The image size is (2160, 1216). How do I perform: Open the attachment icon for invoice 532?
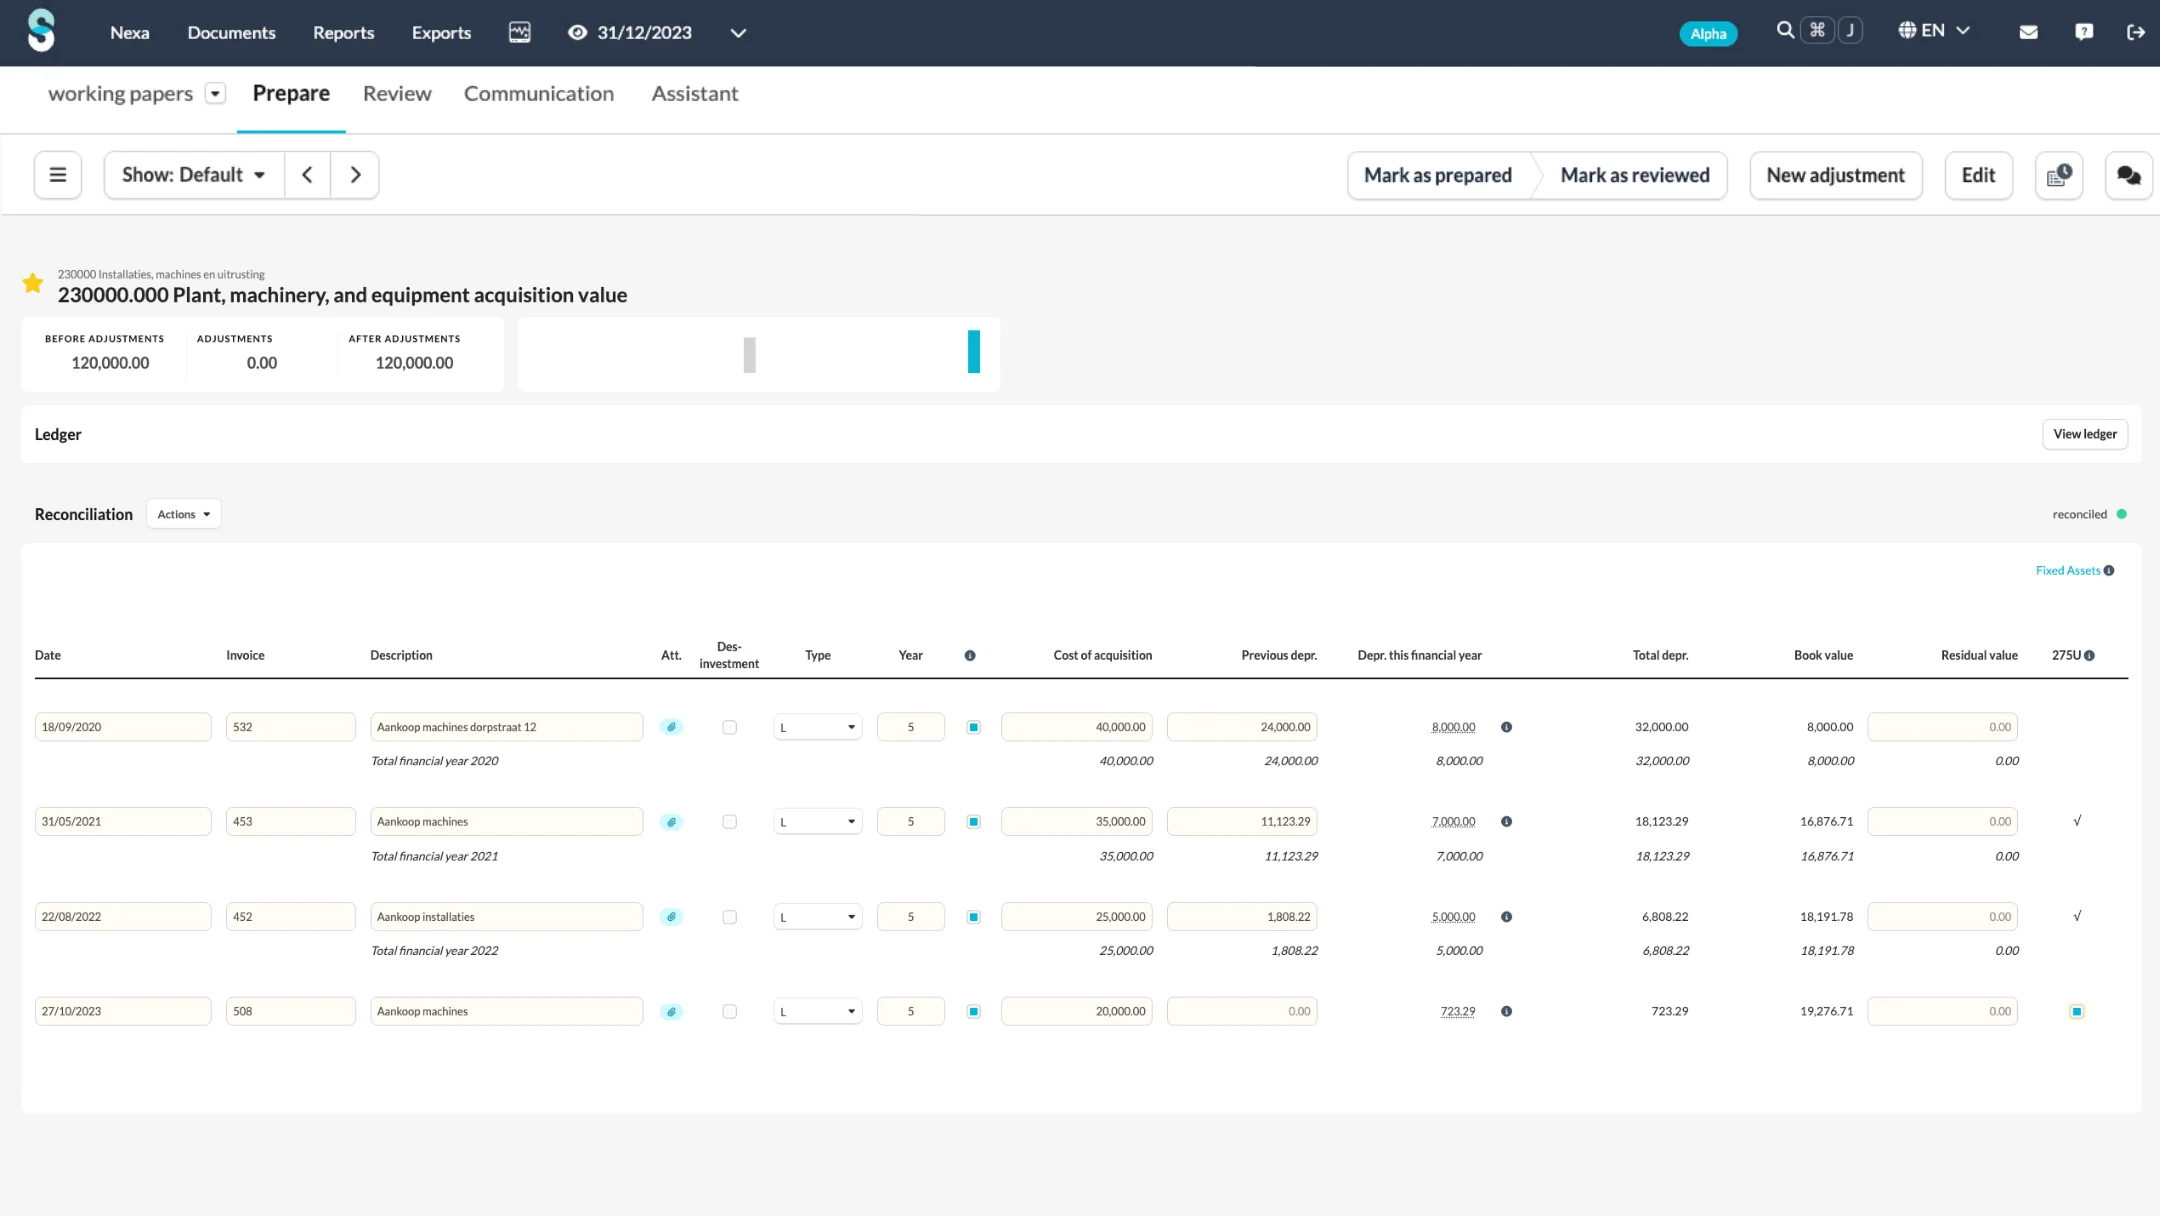pos(671,727)
